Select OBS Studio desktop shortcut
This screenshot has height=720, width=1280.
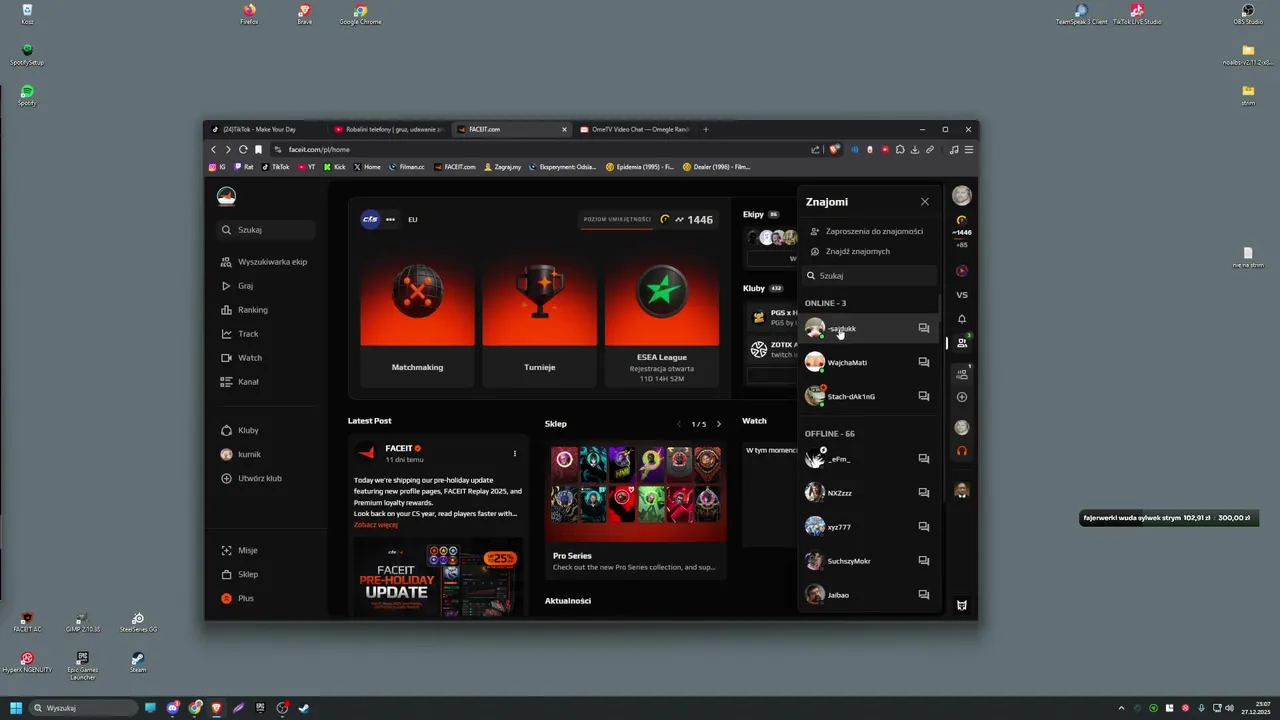(x=1248, y=14)
